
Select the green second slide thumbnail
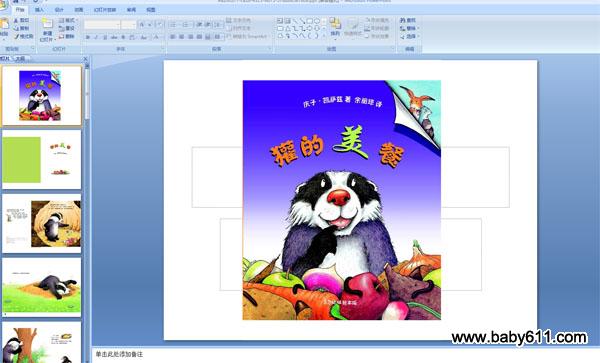[42, 159]
